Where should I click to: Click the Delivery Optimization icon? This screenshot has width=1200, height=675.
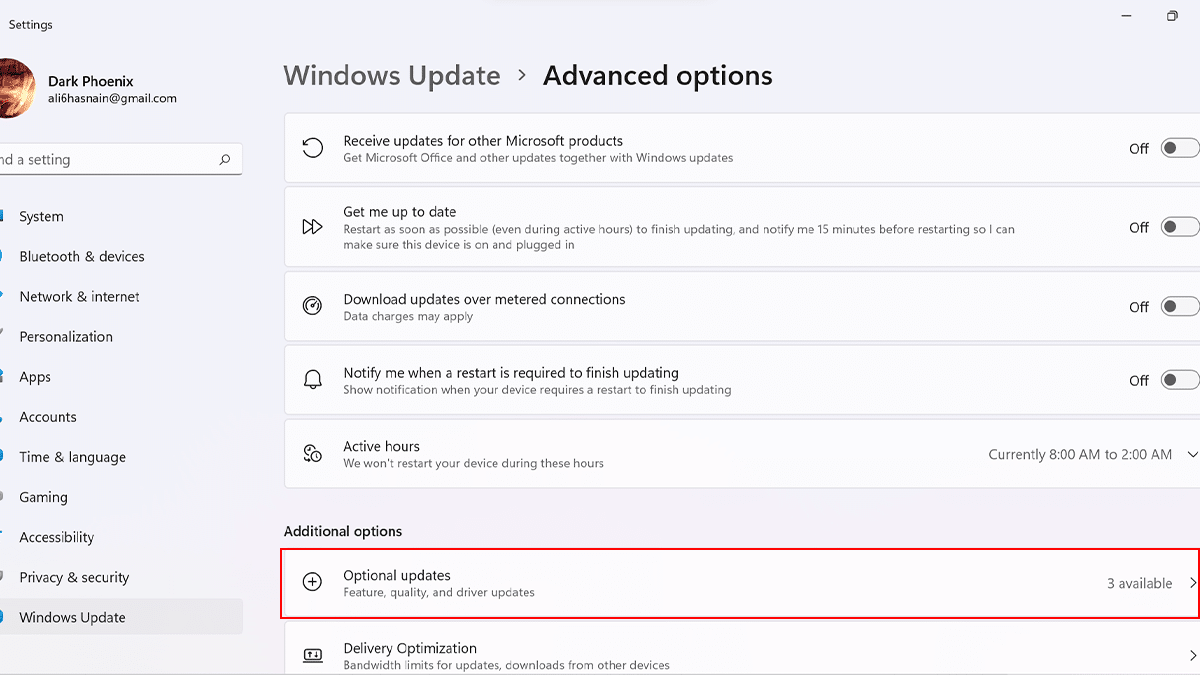click(313, 655)
